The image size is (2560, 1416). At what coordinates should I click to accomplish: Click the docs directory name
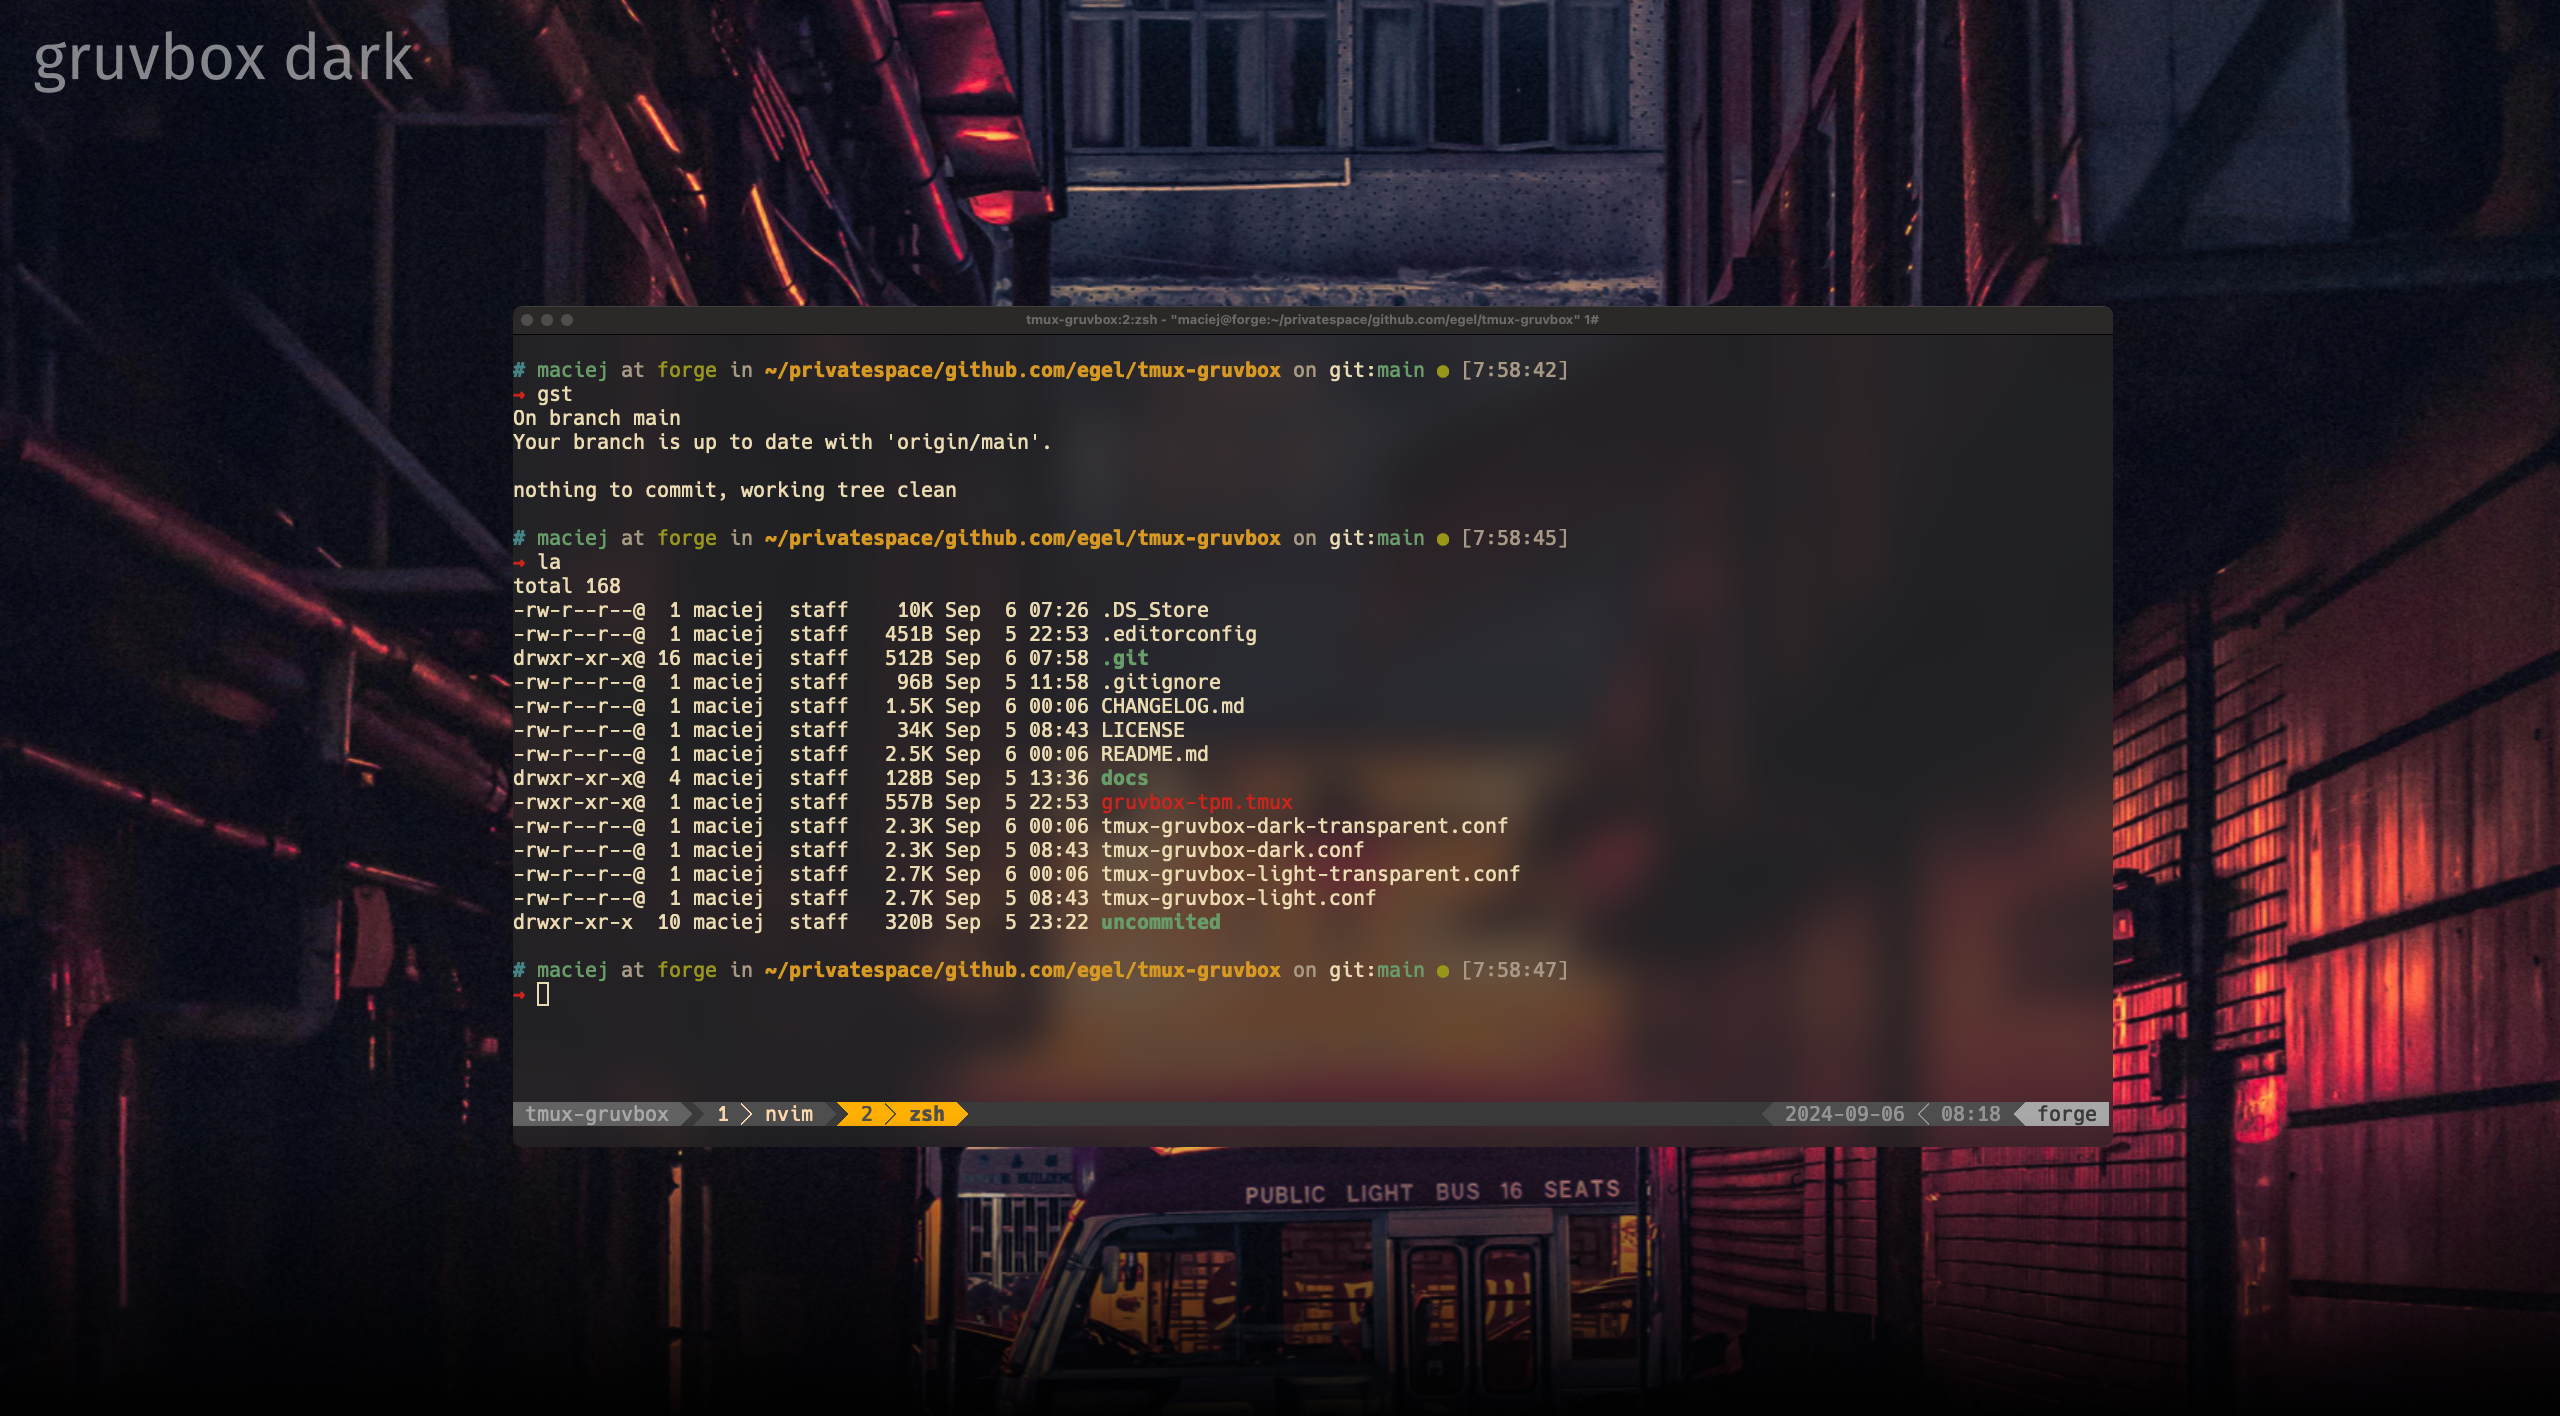pyautogui.click(x=1125, y=778)
